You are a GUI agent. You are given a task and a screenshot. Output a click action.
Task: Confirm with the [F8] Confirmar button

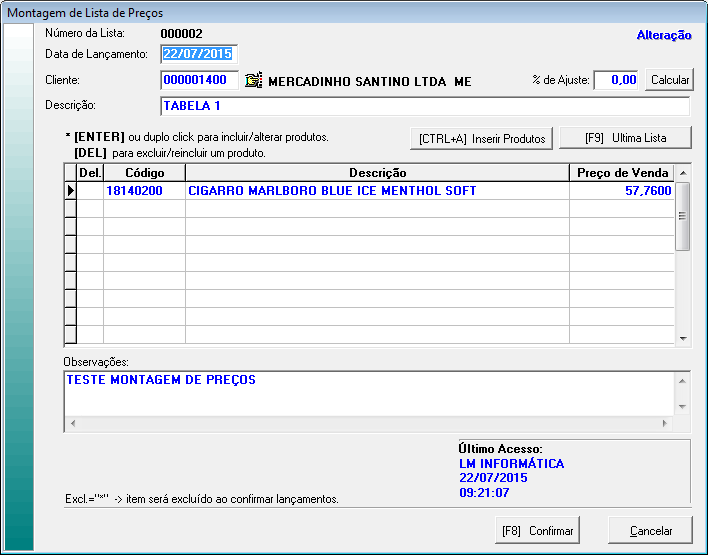tap(537, 530)
